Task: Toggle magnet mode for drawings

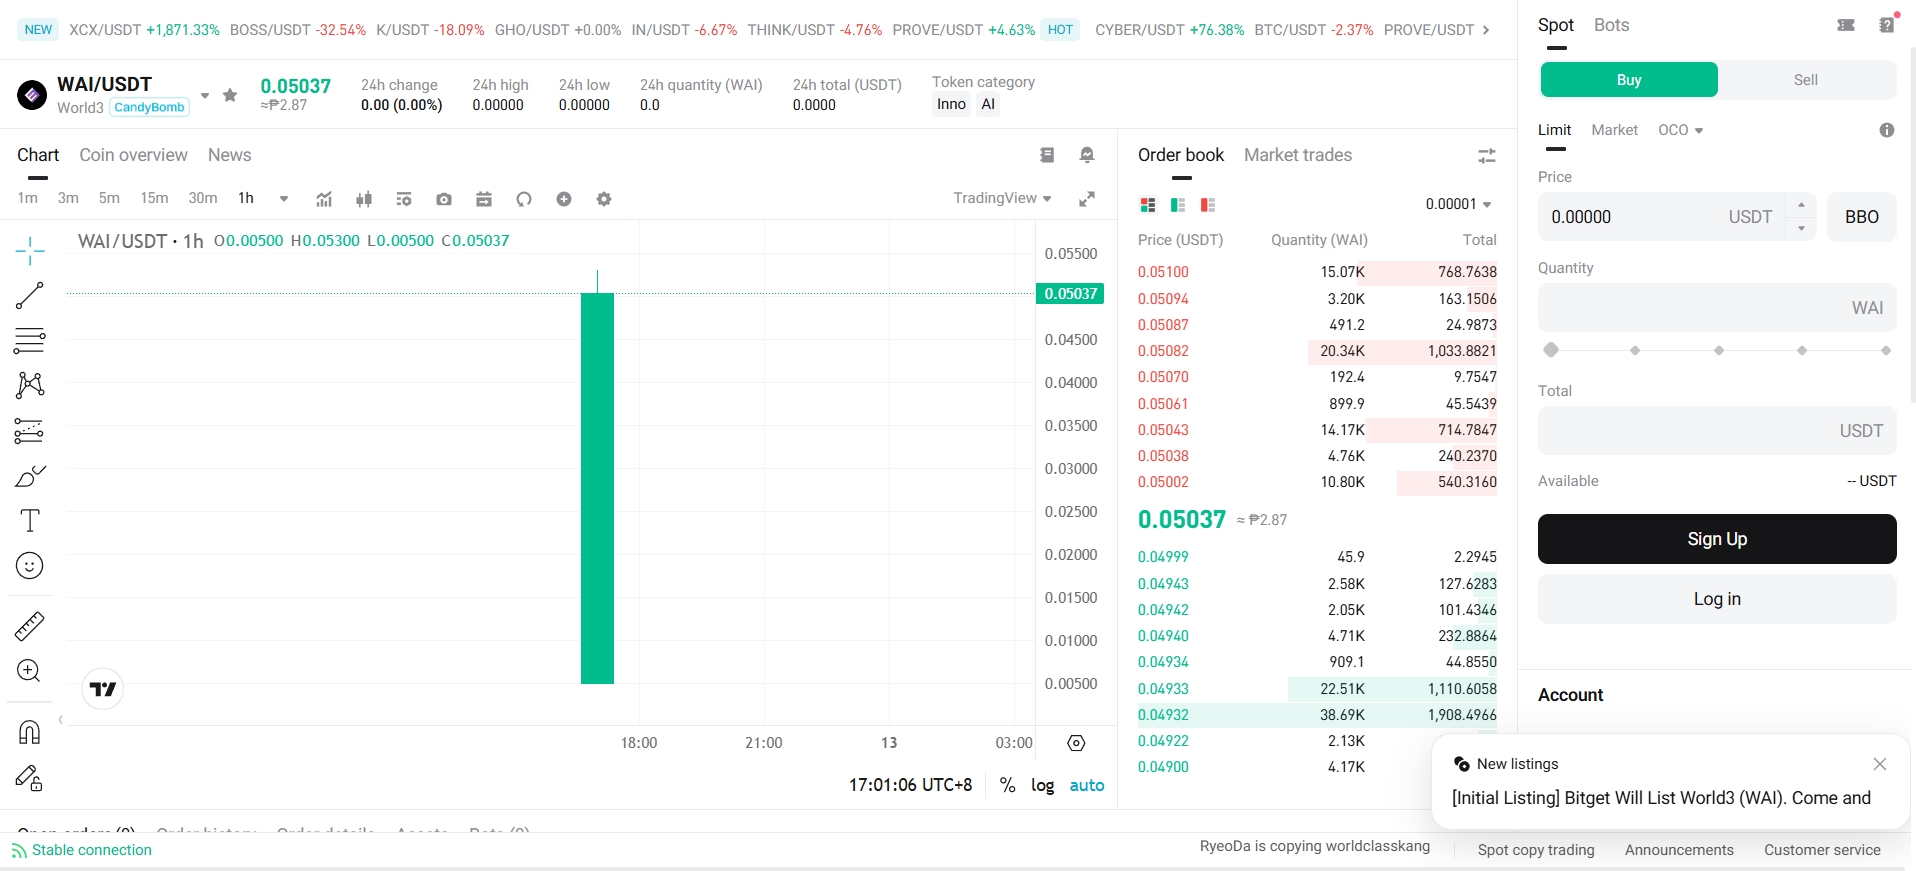Action: pyautogui.click(x=30, y=732)
